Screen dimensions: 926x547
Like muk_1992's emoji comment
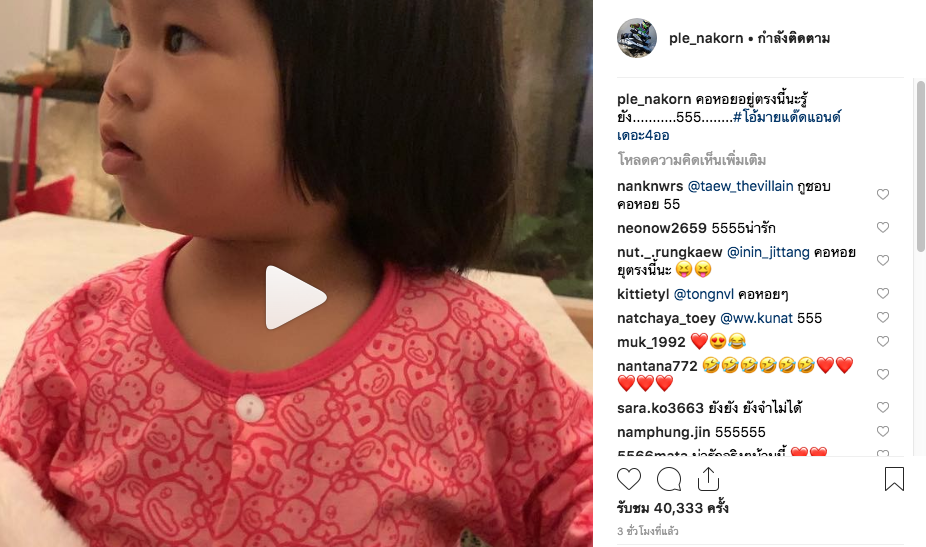point(883,341)
